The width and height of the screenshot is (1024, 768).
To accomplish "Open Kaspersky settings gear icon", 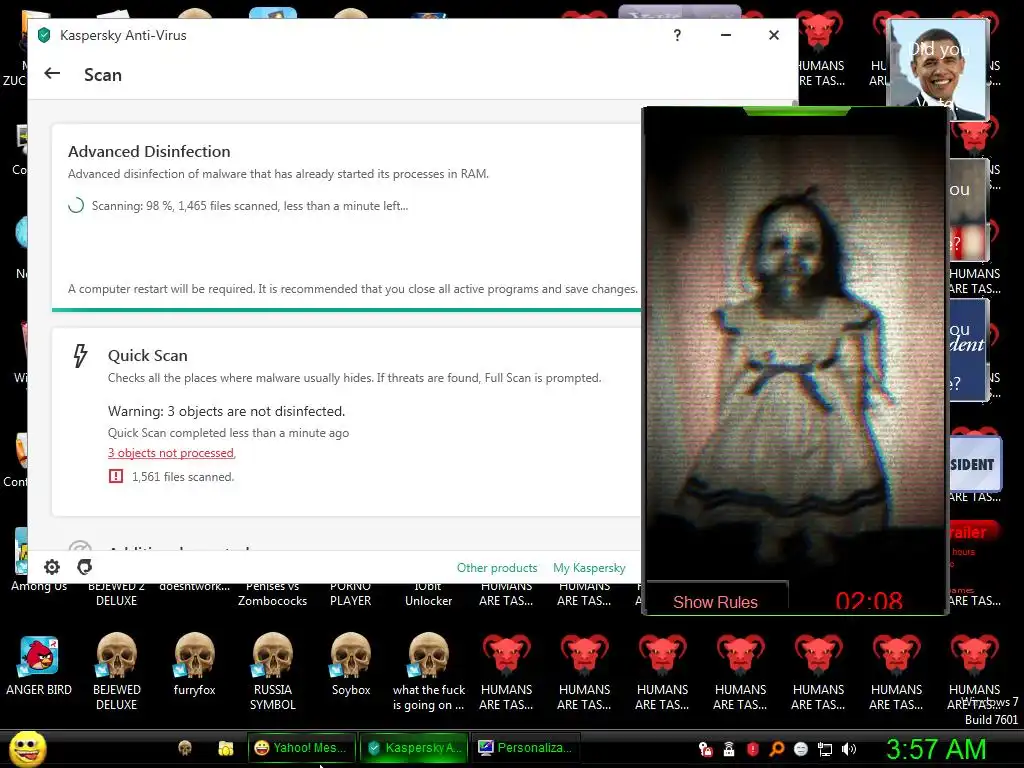I will tap(52, 567).
